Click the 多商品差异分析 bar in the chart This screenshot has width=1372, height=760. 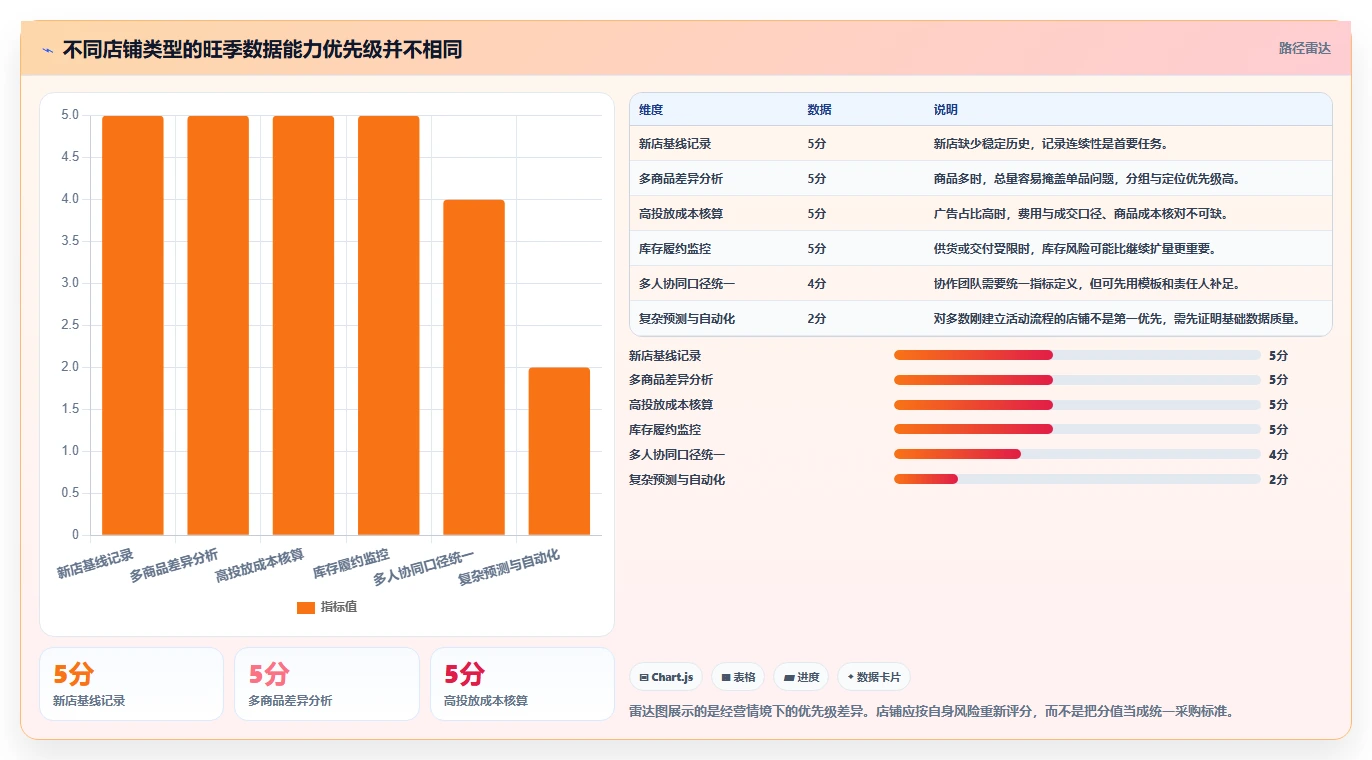tap(218, 325)
